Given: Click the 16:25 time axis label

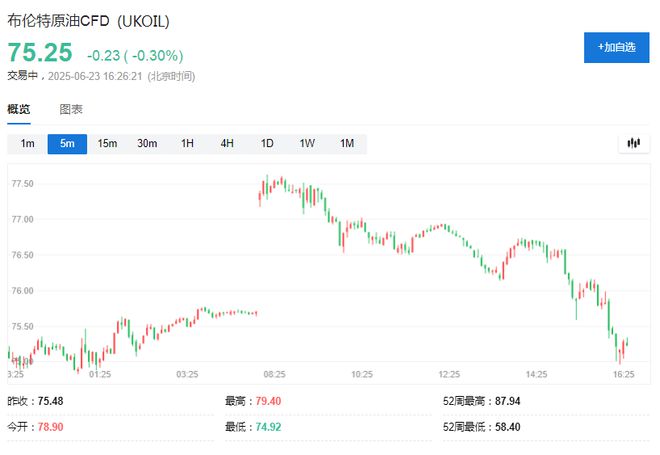Looking at the screenshot, I should point(623,374).
